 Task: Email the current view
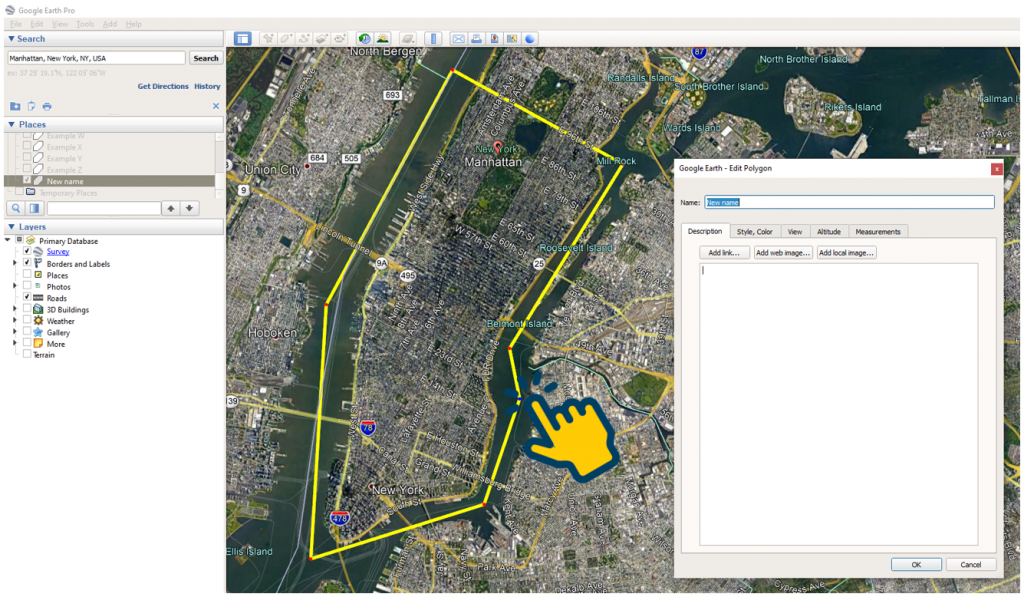458,38
